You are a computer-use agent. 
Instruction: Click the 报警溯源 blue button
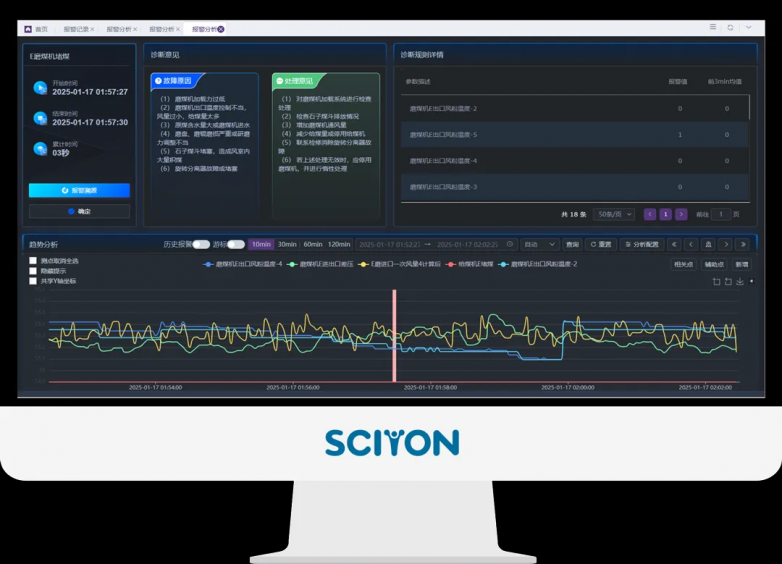(x=79, y=190)
